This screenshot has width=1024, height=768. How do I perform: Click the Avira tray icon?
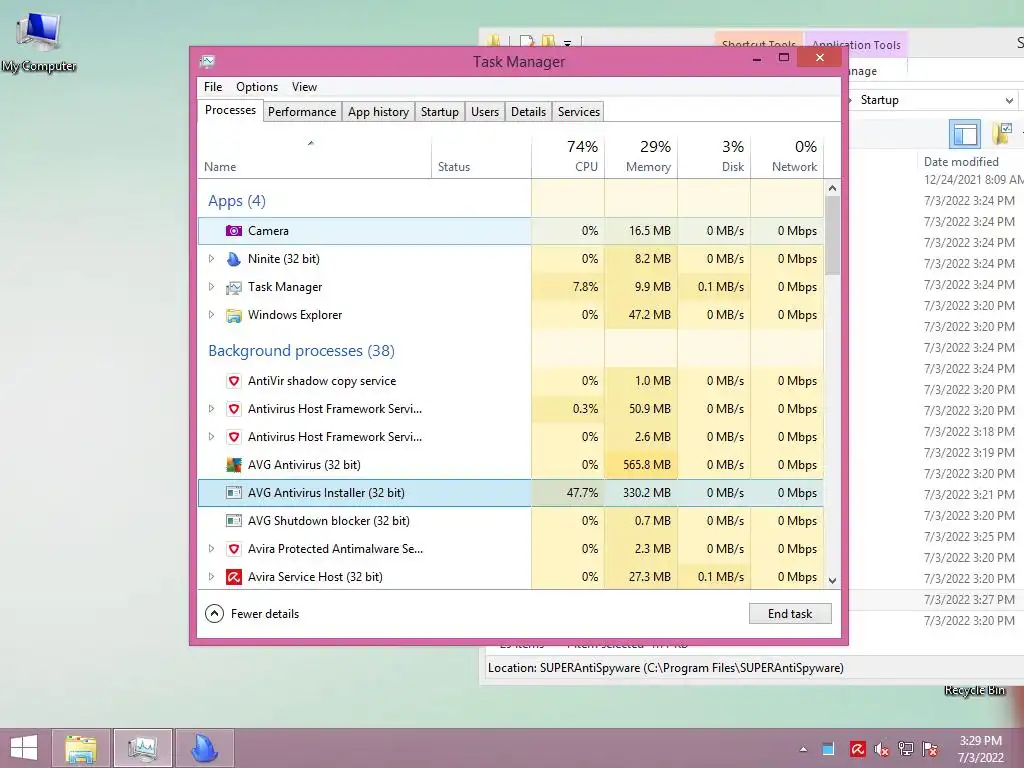pos(857,749)
